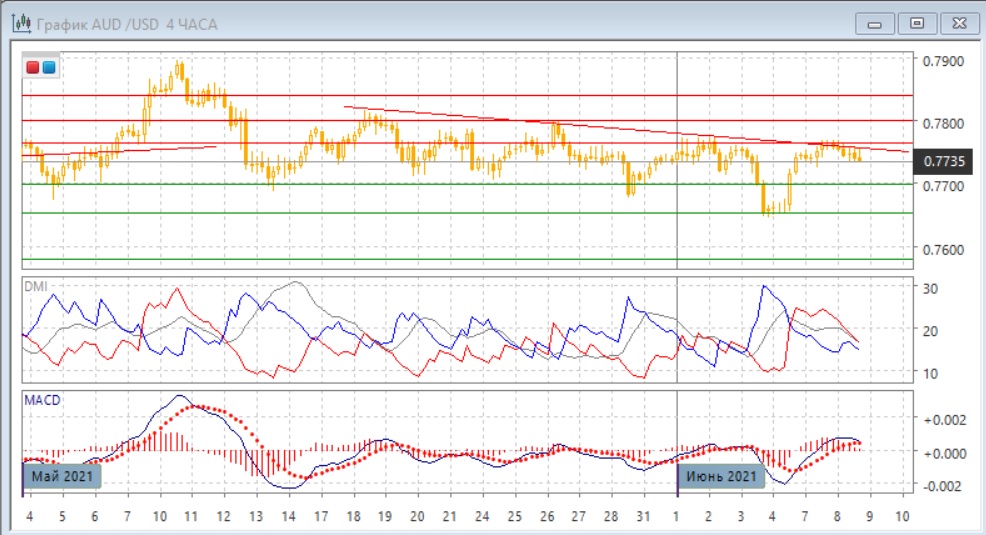Click the MACD axis value +0.002
Screen dimensions: 986x535
point(944,420)
